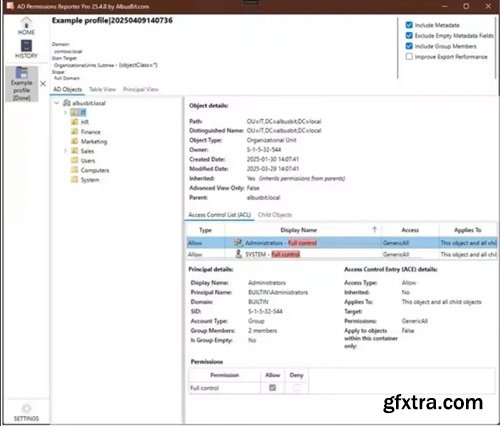Image resolution: width=500 pixels, height=426 pixels.
Task: Click the IT organizational unit icon
Action: point(75,112)
